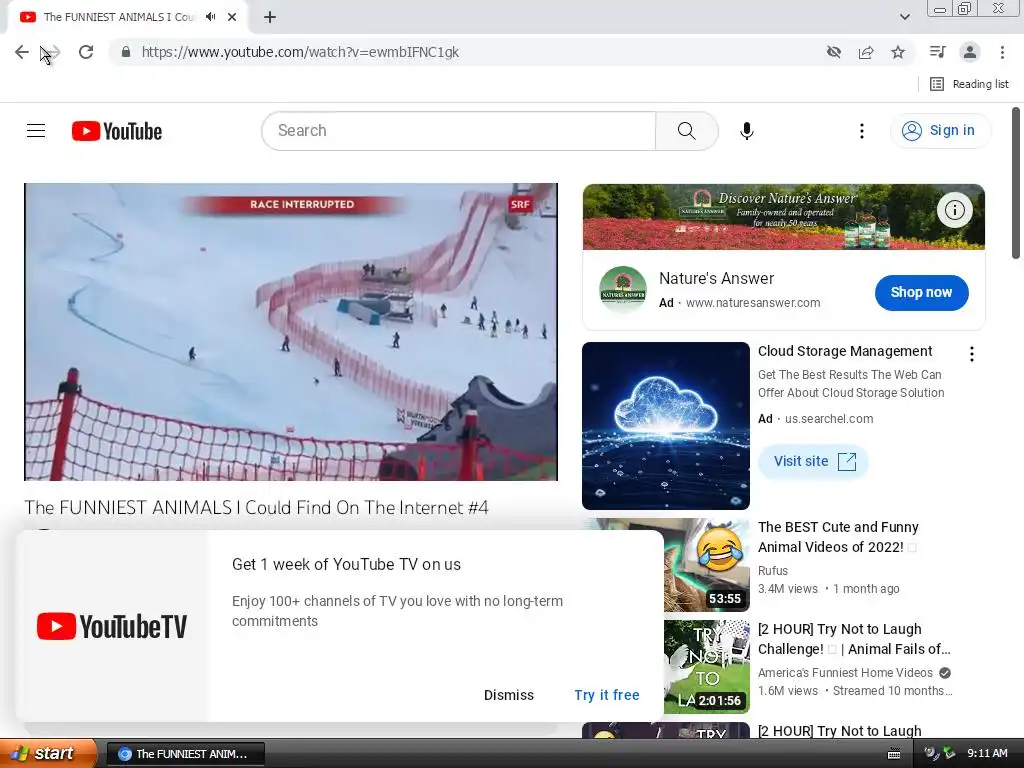Open the browser profile avatar icon
The height and width of the screenshot is (768, 1024).
970,52
